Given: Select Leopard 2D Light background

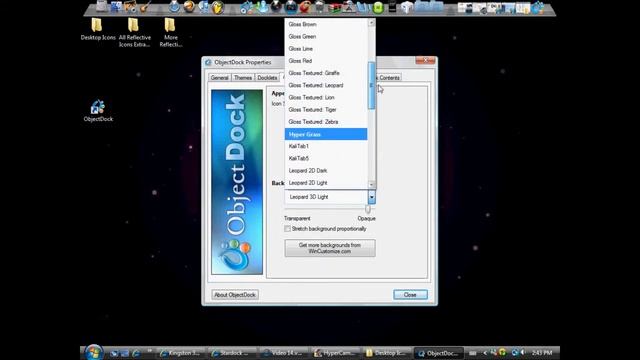Looking at the screenshot, I should [326, 183].
